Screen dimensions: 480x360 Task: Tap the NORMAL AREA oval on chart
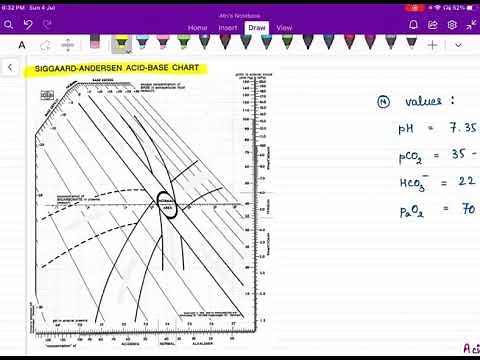click(x=167, y=205)
